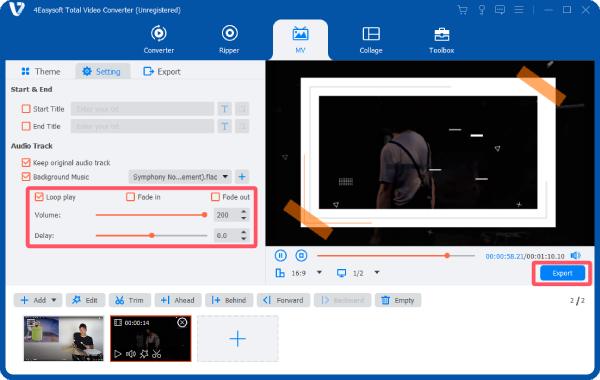The height and width of the screenshot is (380, 600).
Task: Click the Edit button
Action: [x=85, y=300]
